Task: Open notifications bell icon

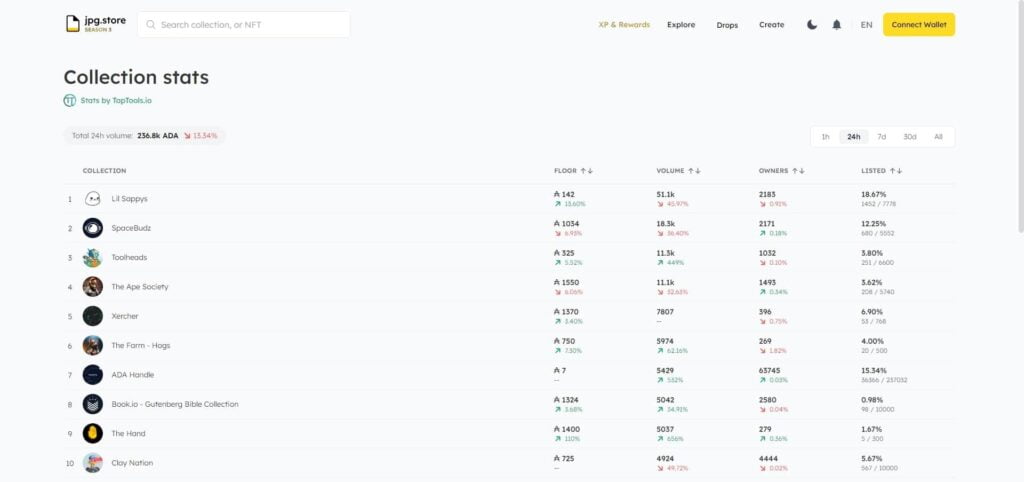Action: click(837, 25)
